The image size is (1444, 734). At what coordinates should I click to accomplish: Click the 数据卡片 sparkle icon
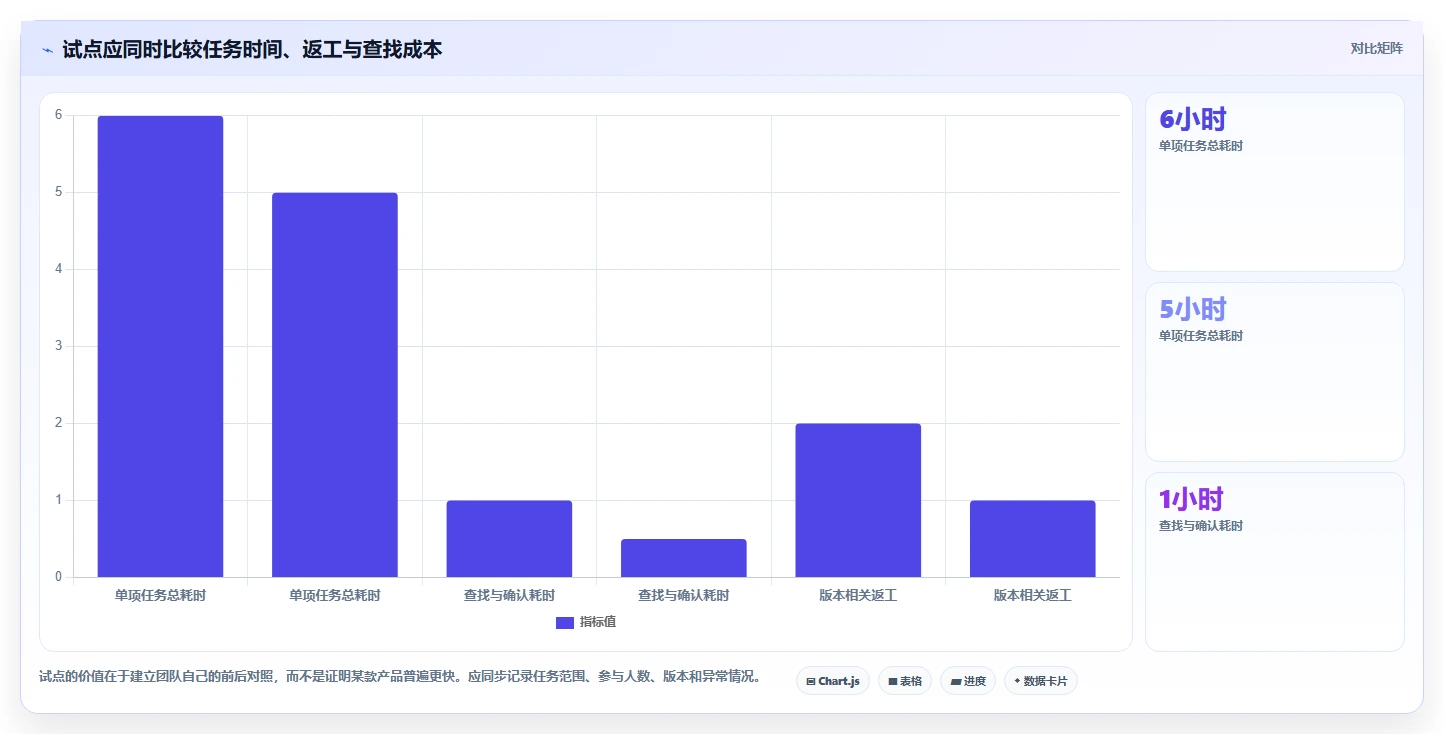click(1018, 681)
